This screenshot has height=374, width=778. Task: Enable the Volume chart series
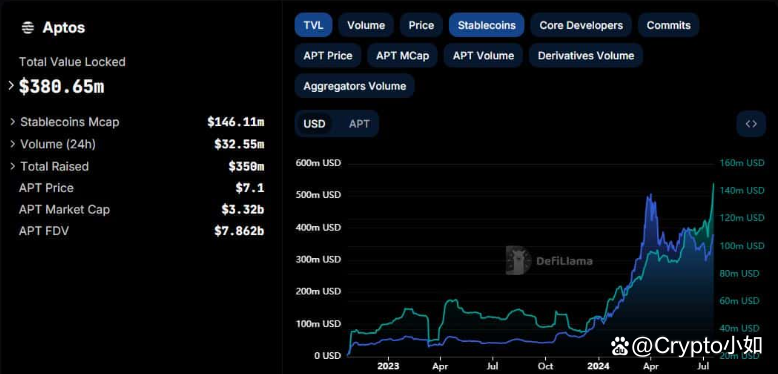[366, 25]
